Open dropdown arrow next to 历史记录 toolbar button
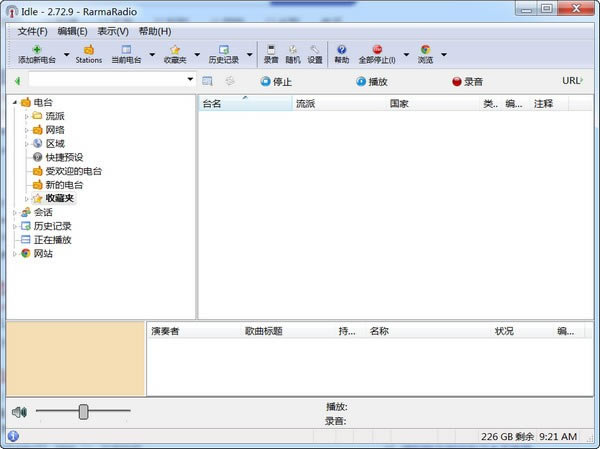Screen dimensions: 600x449 pyautogui.click(x=249, y=54)
